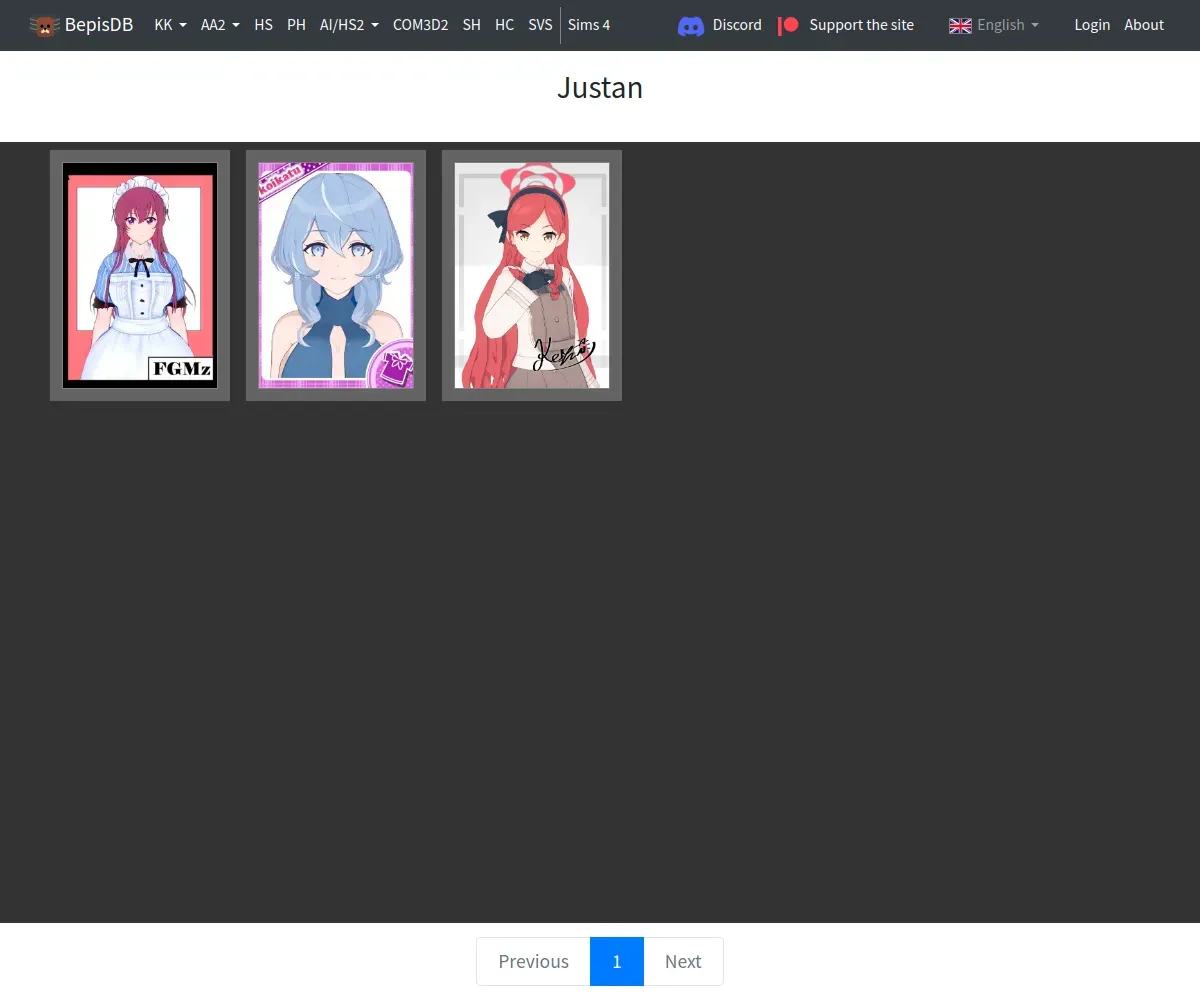Open the PH section
The width and height of the screenshot is (1200, 1000).
[x=296, y=25]
